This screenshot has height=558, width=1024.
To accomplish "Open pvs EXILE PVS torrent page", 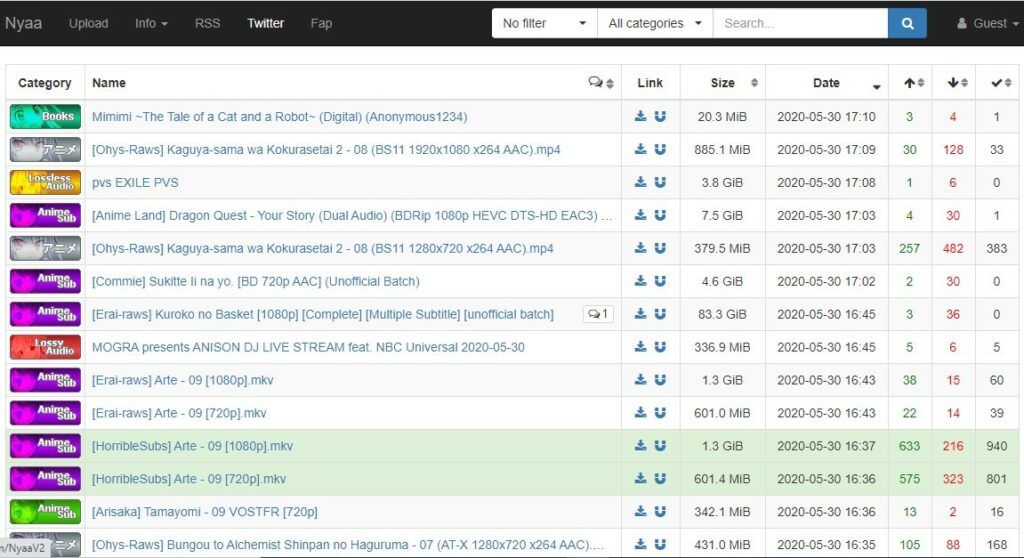I will pos(135,183).
